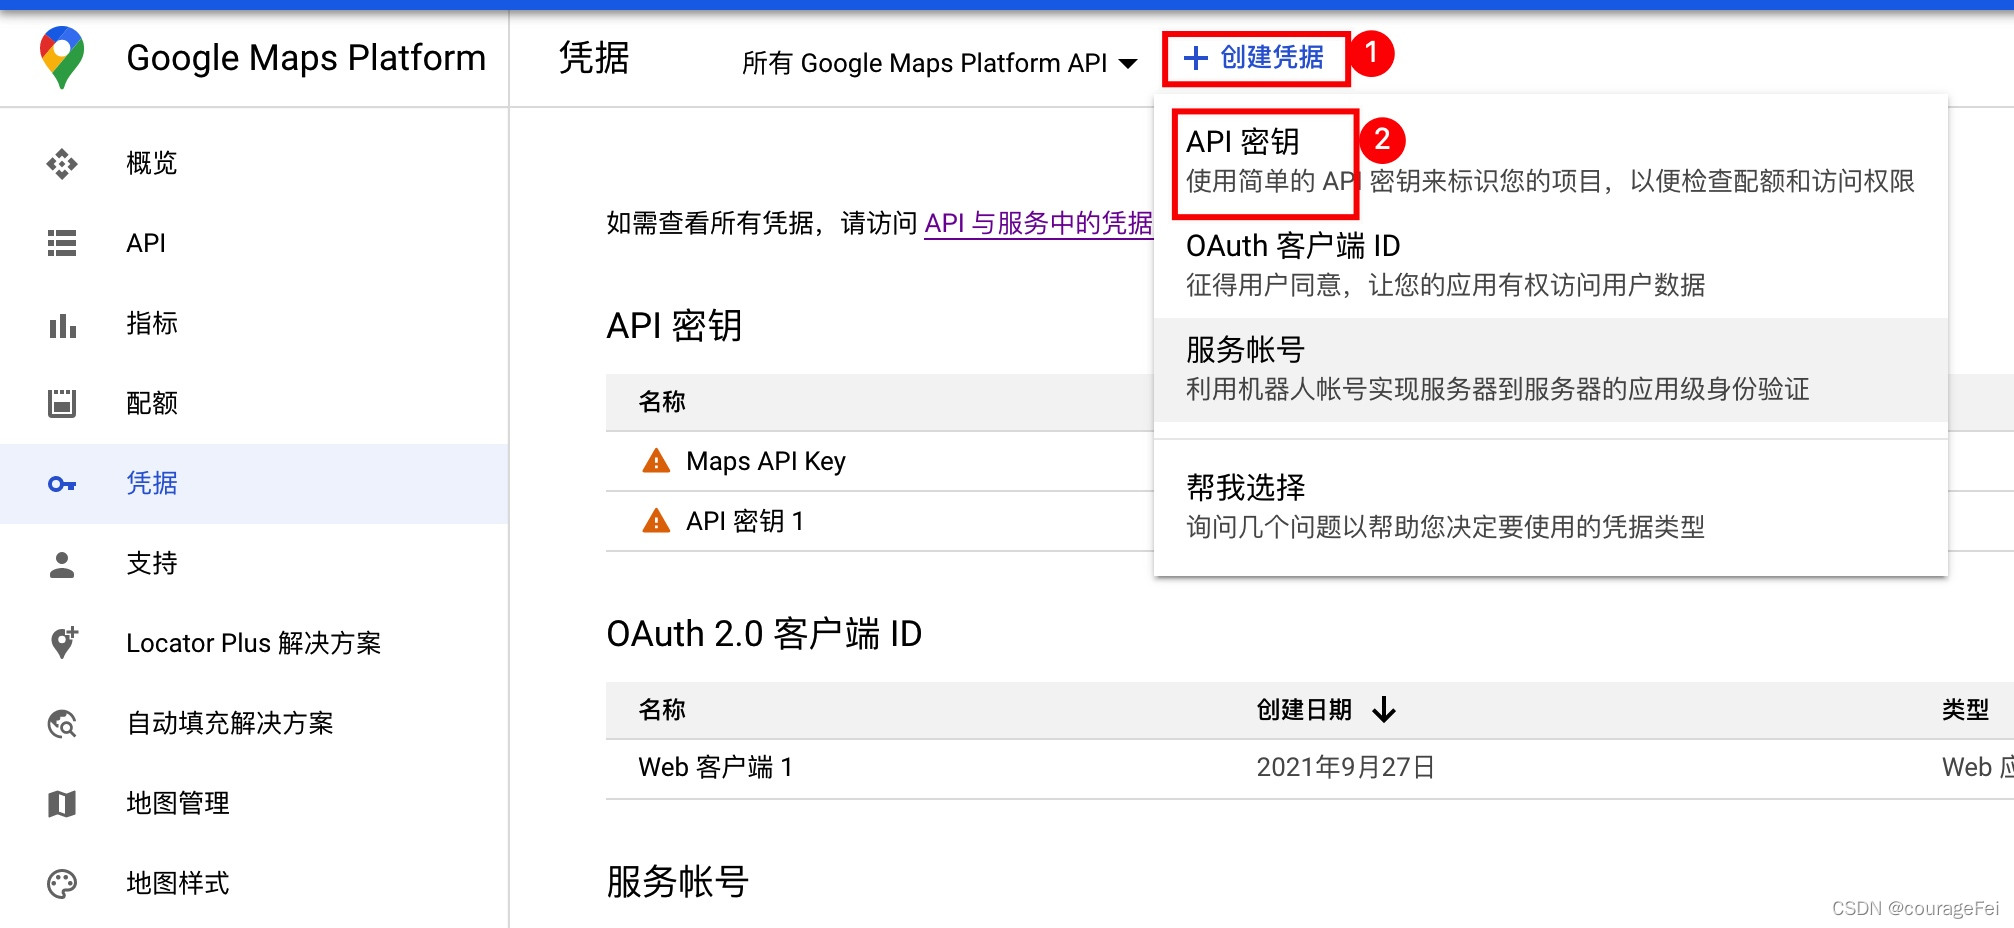This screenshot has width=2014, height=928.
Task: Sort by 创建日期 using the down arrow
Action: (1384, 709)
